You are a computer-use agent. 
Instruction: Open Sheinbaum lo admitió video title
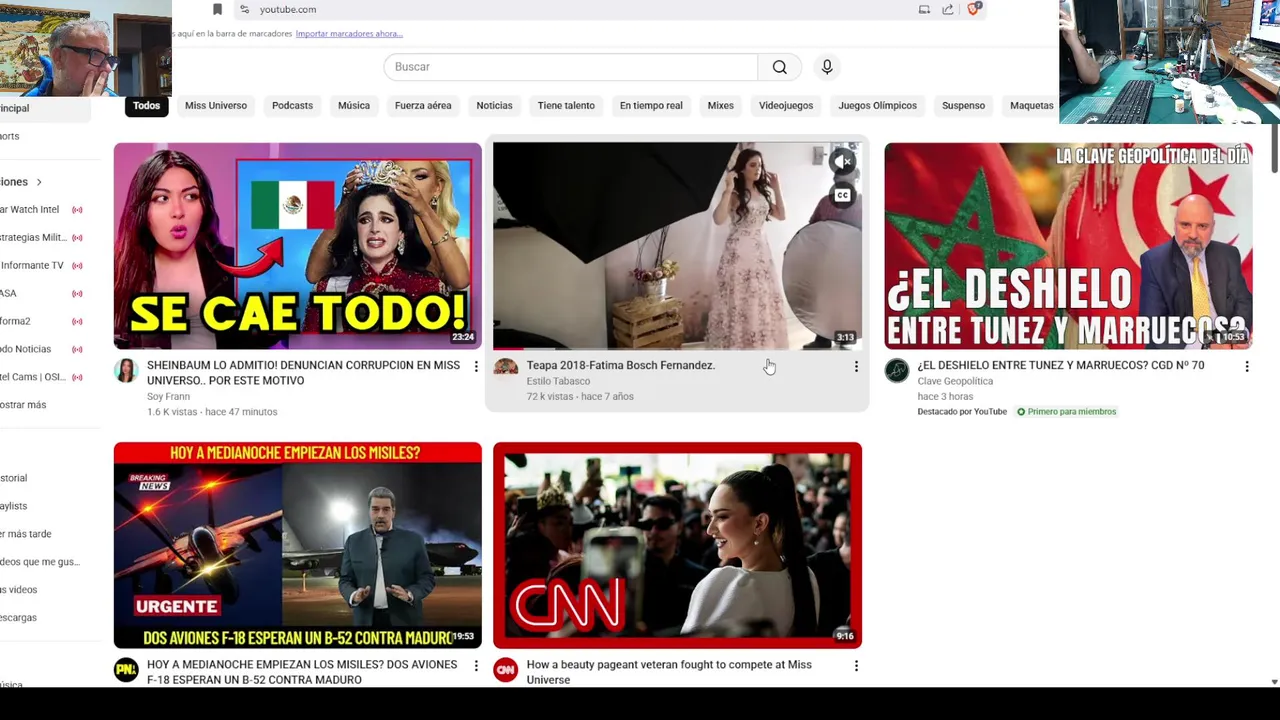pos(303,373)
